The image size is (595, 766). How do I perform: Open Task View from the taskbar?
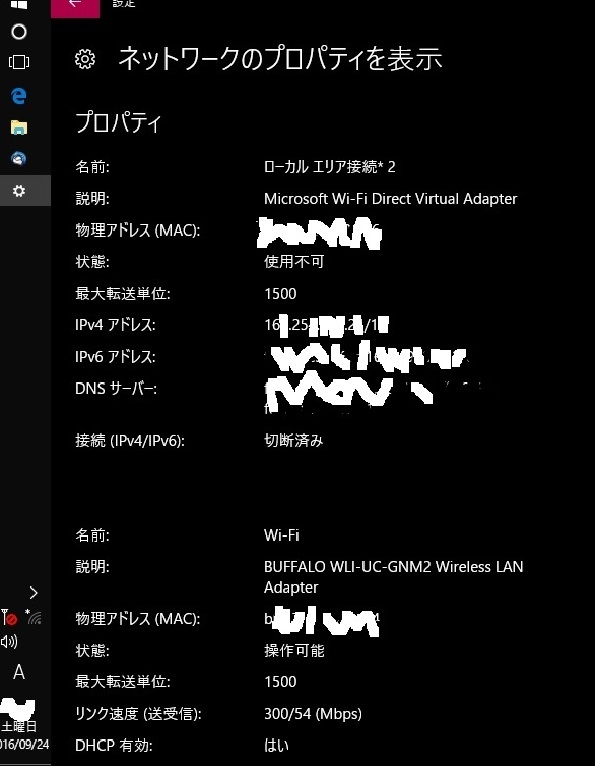[19, 62]
